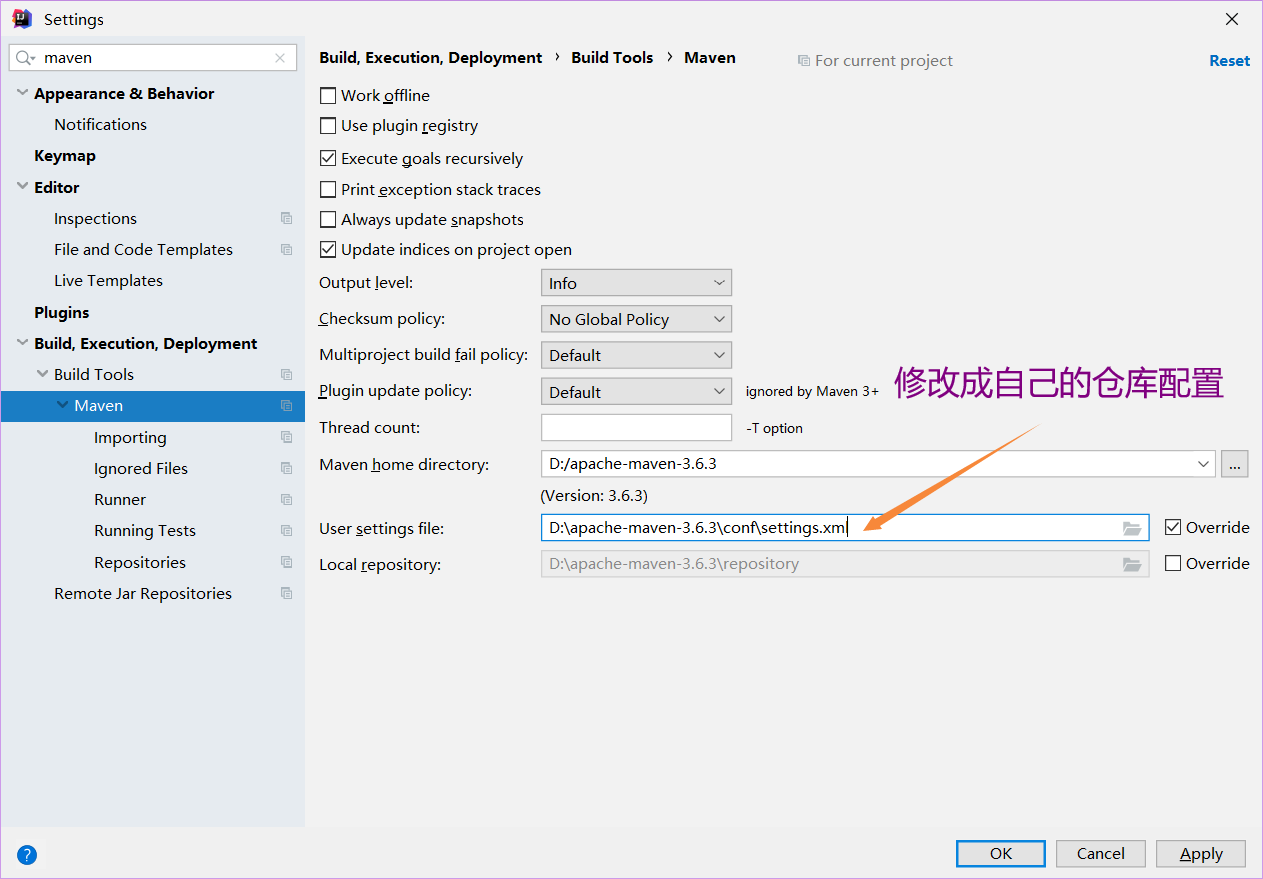Click project-level icon beside Ignored Files

[287, 468]
